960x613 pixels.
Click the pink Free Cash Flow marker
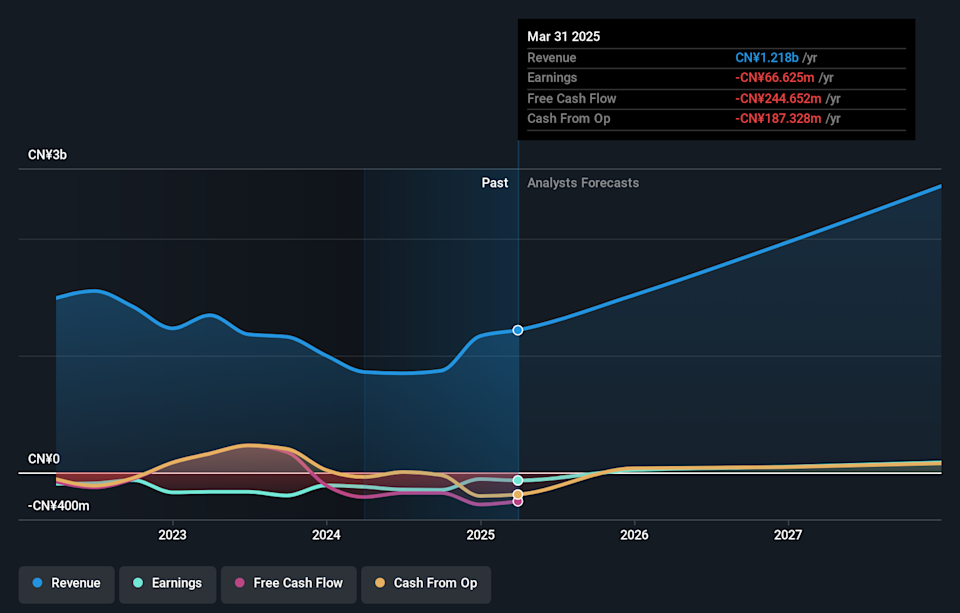coord(518,501)
